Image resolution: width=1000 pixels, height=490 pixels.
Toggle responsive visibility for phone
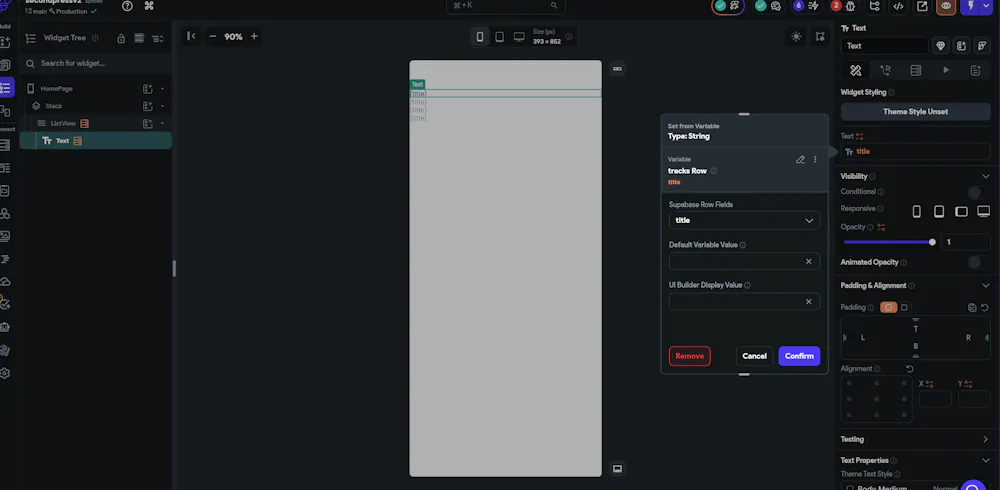(916, 211)
